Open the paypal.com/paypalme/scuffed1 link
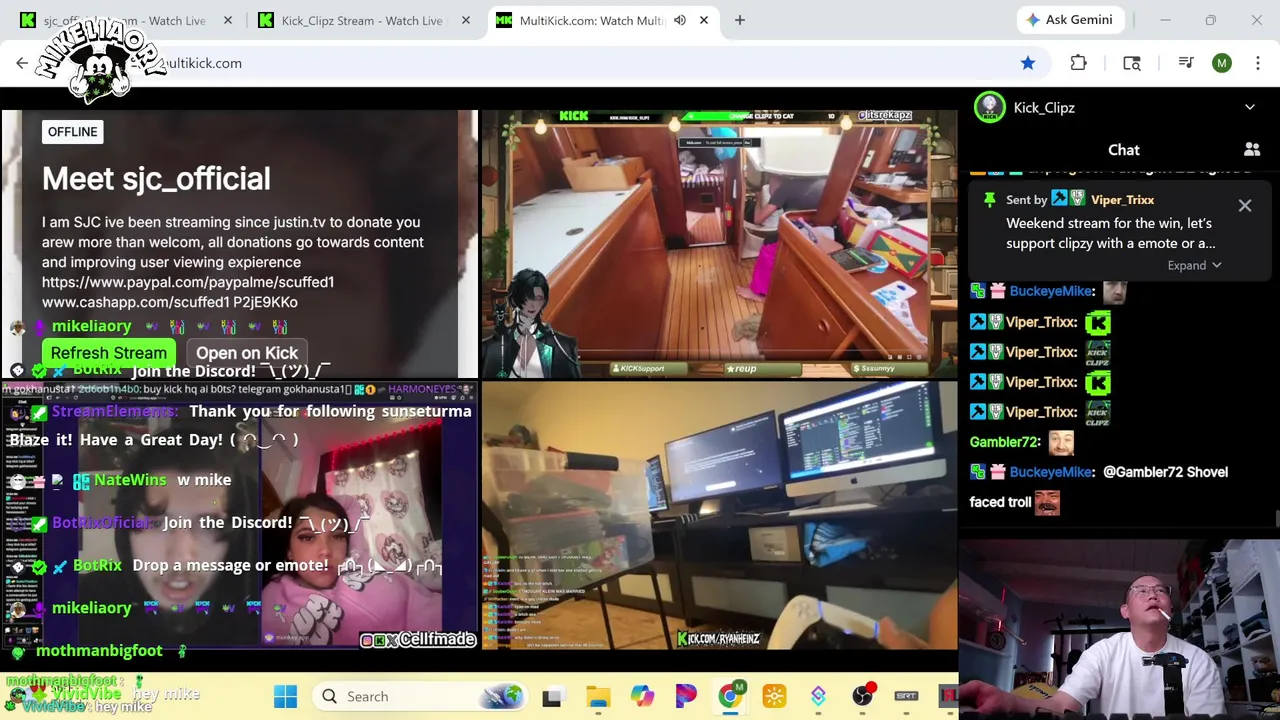This screenshot has height=720, width=1280. pos(188,282)
